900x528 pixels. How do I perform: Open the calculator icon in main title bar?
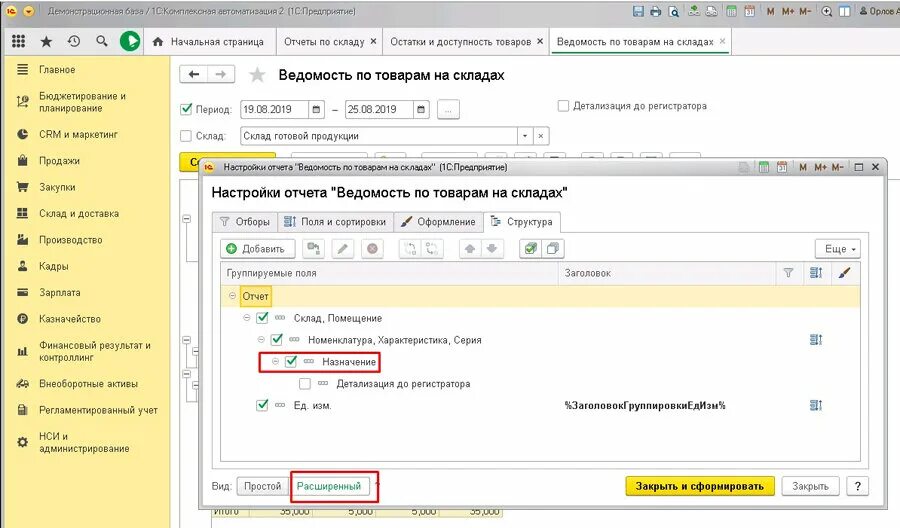[731, 11]
